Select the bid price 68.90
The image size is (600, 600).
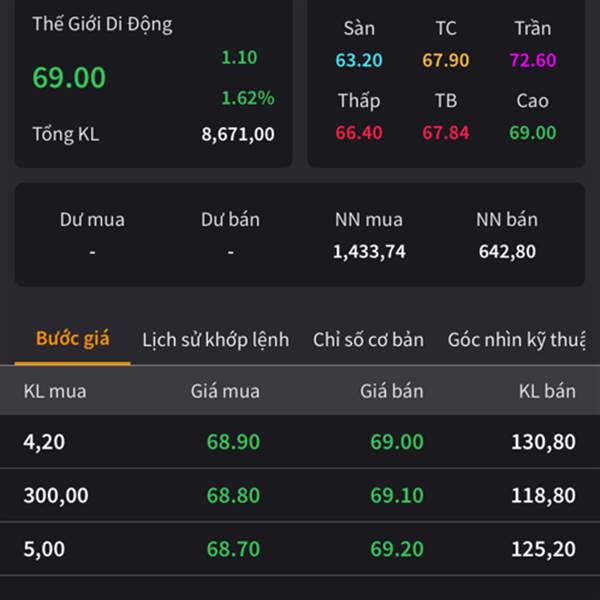point(233,442)
